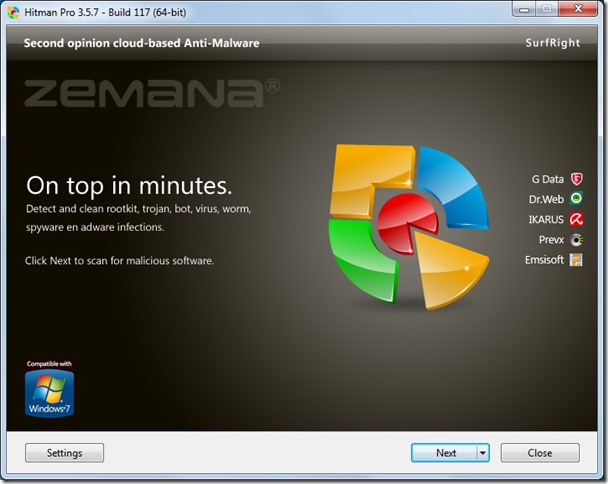Screen dimensions: 608x484
Task: Click 'Second opinion cloud-based Anti-Malware' header text
Action: (x=142, y=43)
